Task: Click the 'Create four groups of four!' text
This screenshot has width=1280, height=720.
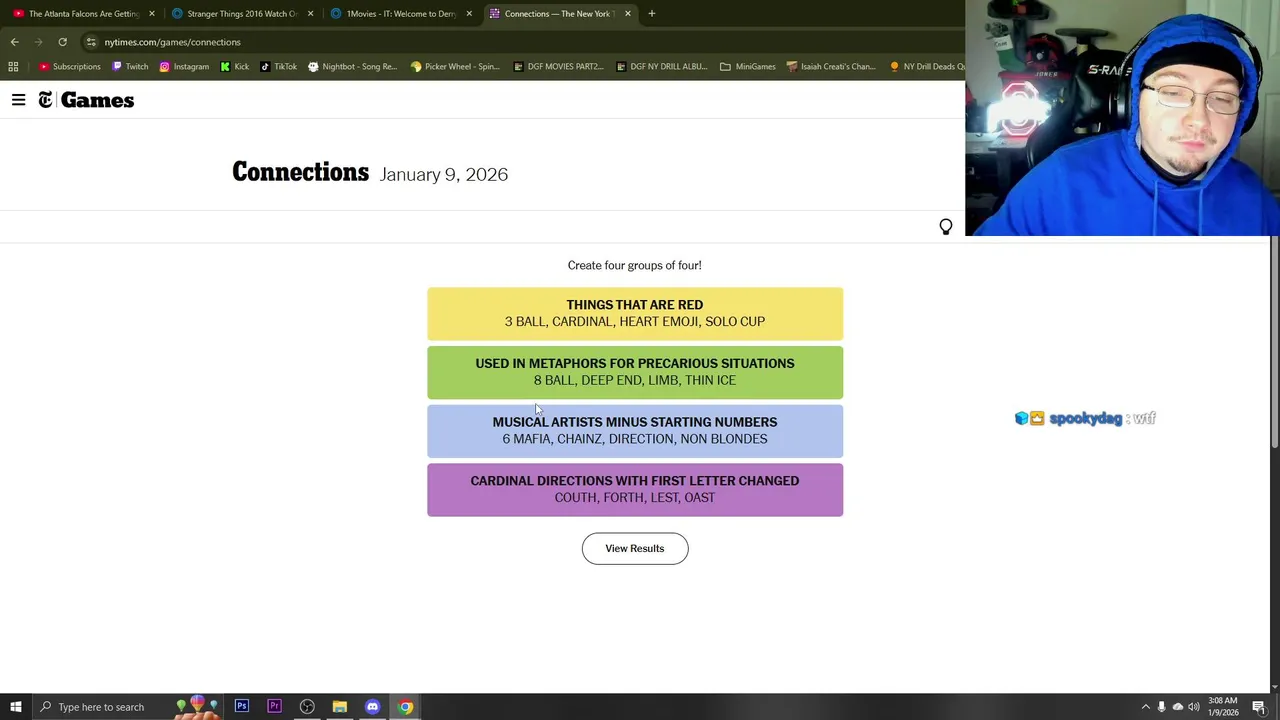Action: (635, 265)
